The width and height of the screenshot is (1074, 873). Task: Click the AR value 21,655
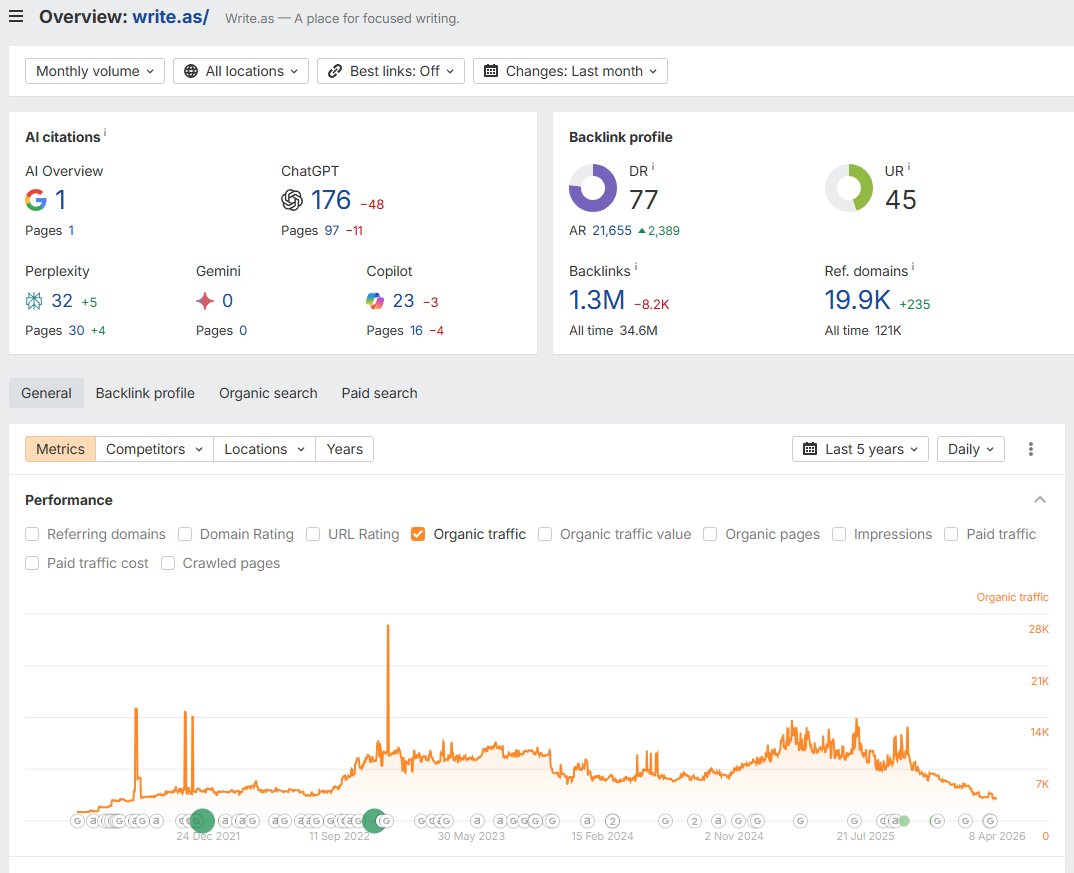pos(612,231)
